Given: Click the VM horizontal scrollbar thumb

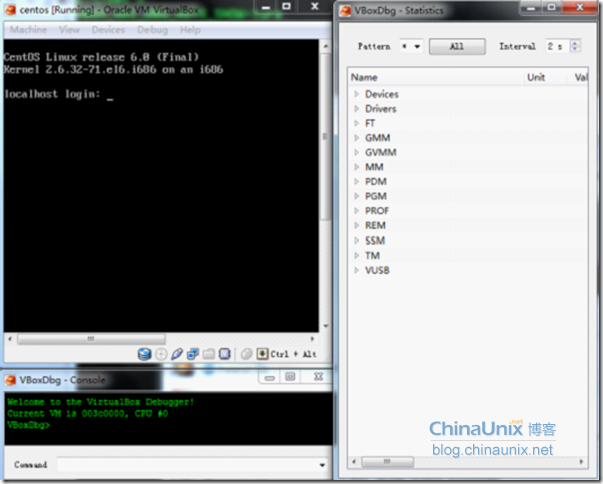Looking at the screenshot, I should click(92, 339).
